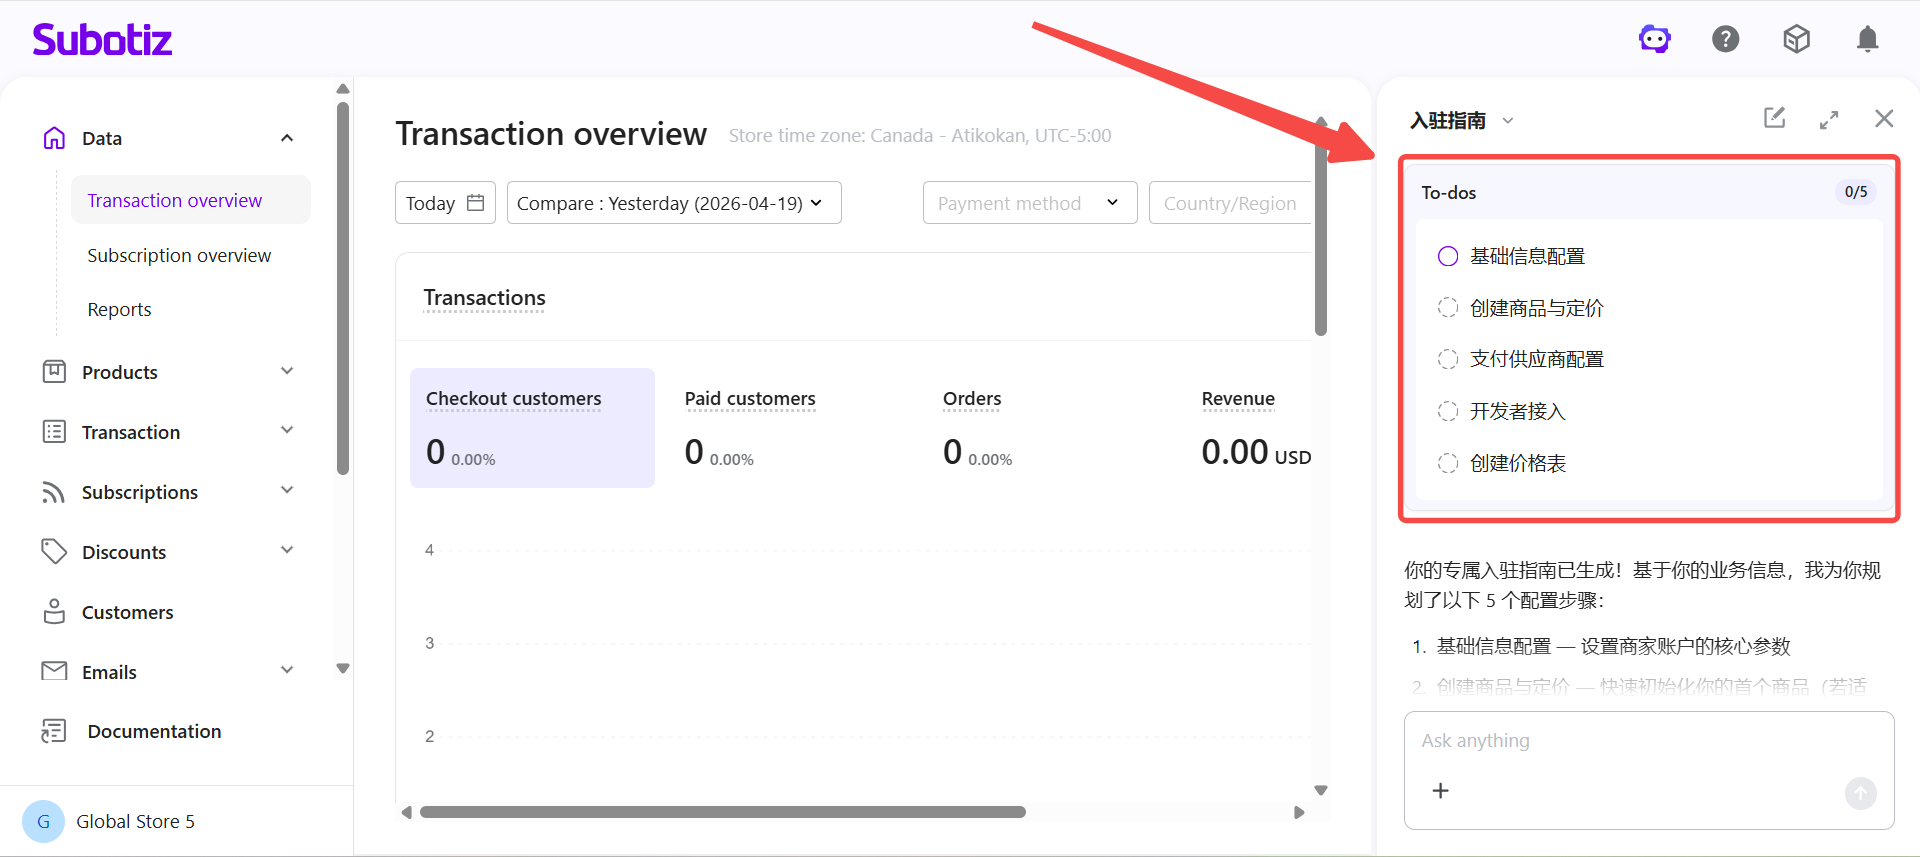This screenshot has height=857, width=1920.
Task: Select the 基础信息配置 to-do item
Action: tap(1526, 256)
